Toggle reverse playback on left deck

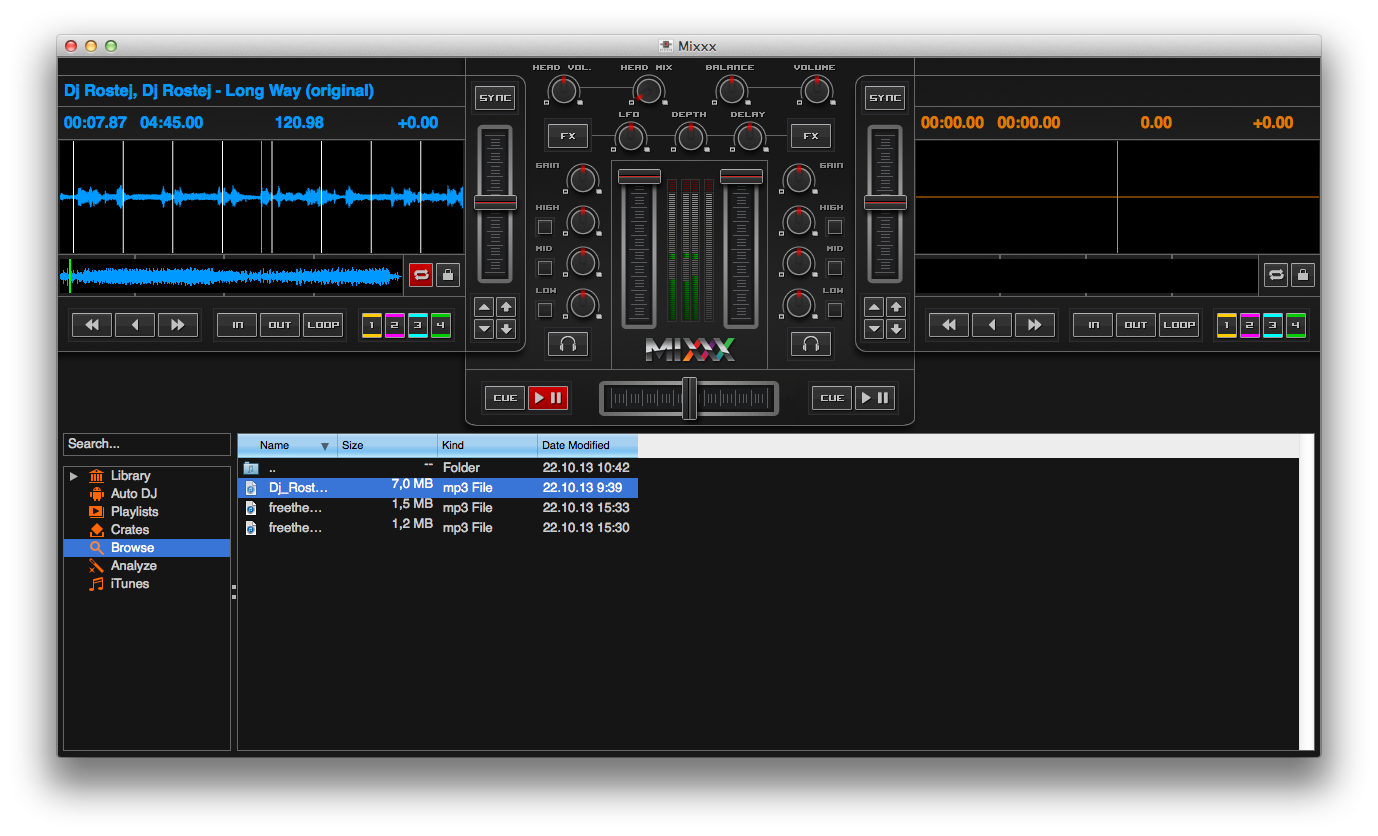pyautogui.click(x=135, y=325)
